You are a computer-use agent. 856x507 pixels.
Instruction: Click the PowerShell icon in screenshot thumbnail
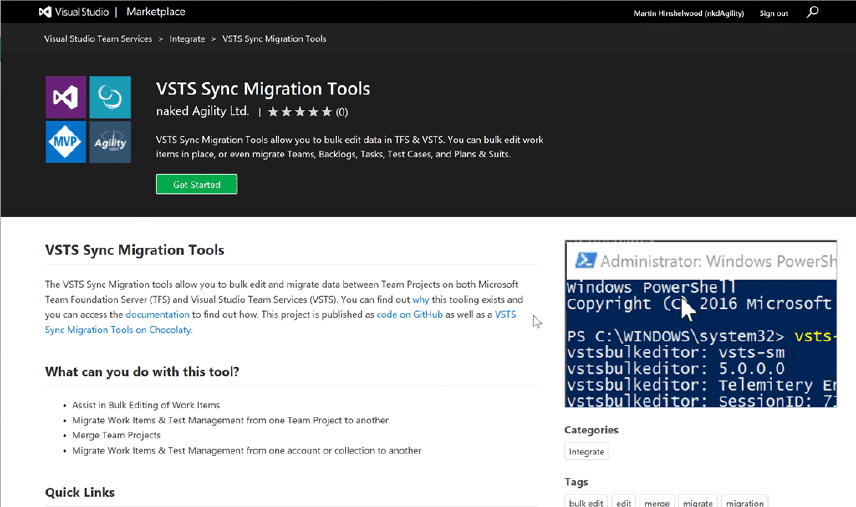[x=586, y=260]
